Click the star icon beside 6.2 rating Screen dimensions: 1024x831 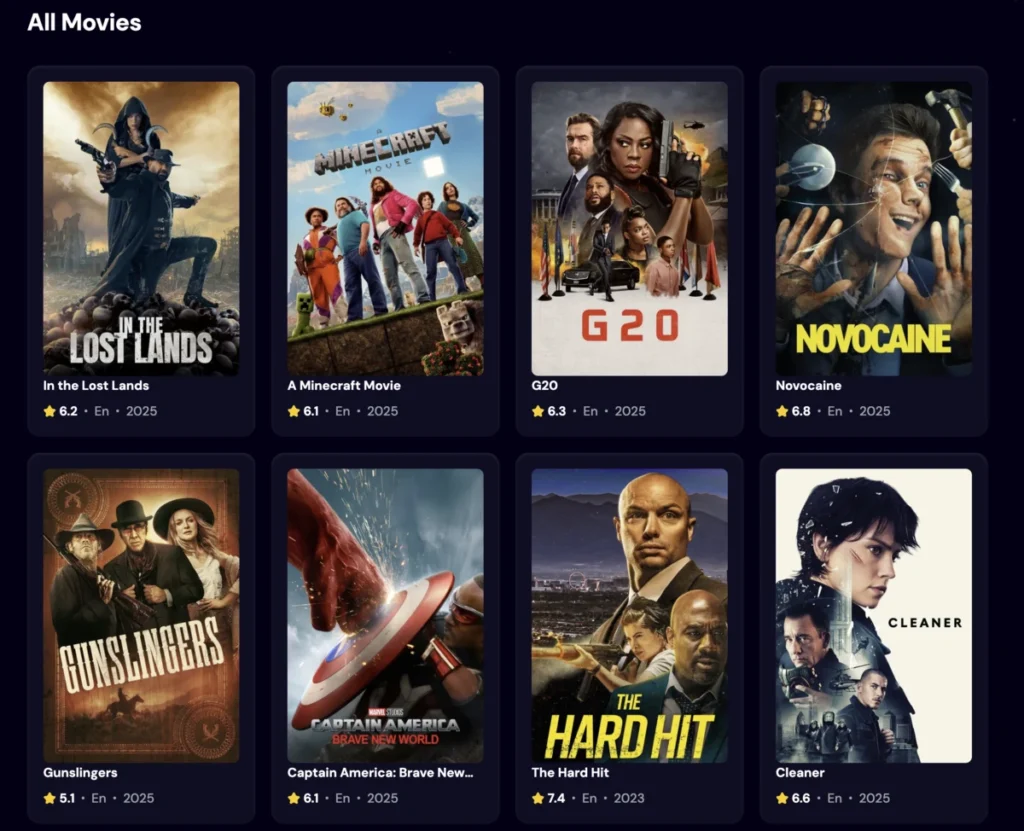click(x=49, y=411)
